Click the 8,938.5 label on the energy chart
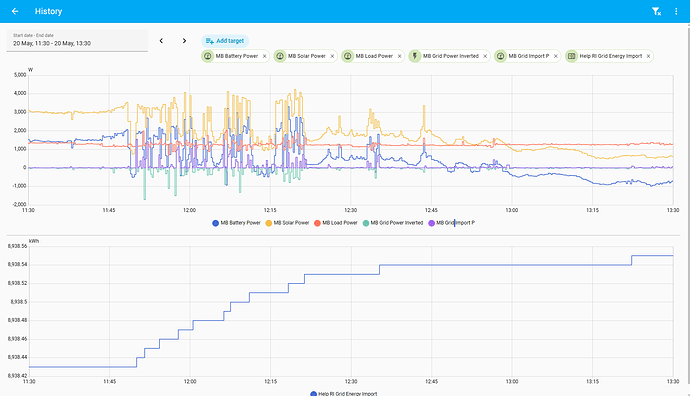The image size is (690, 396). [x=18, y=302]
